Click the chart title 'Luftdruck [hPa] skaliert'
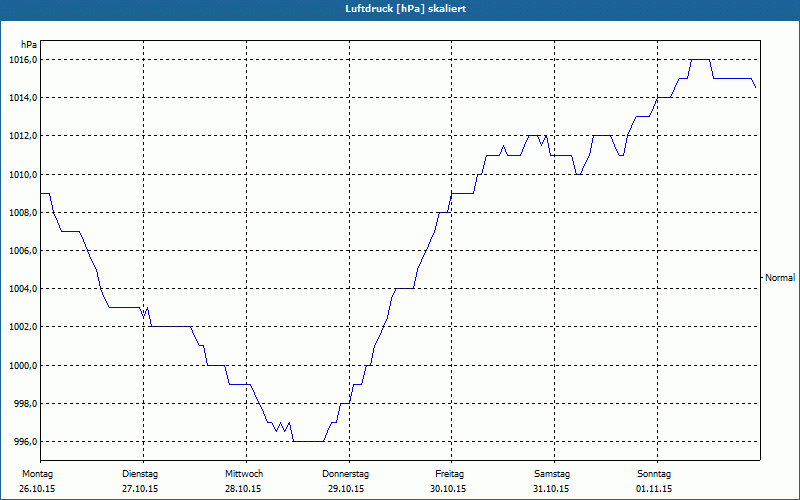This screenshot has width=800, height=500. click(x=406, y=9)
